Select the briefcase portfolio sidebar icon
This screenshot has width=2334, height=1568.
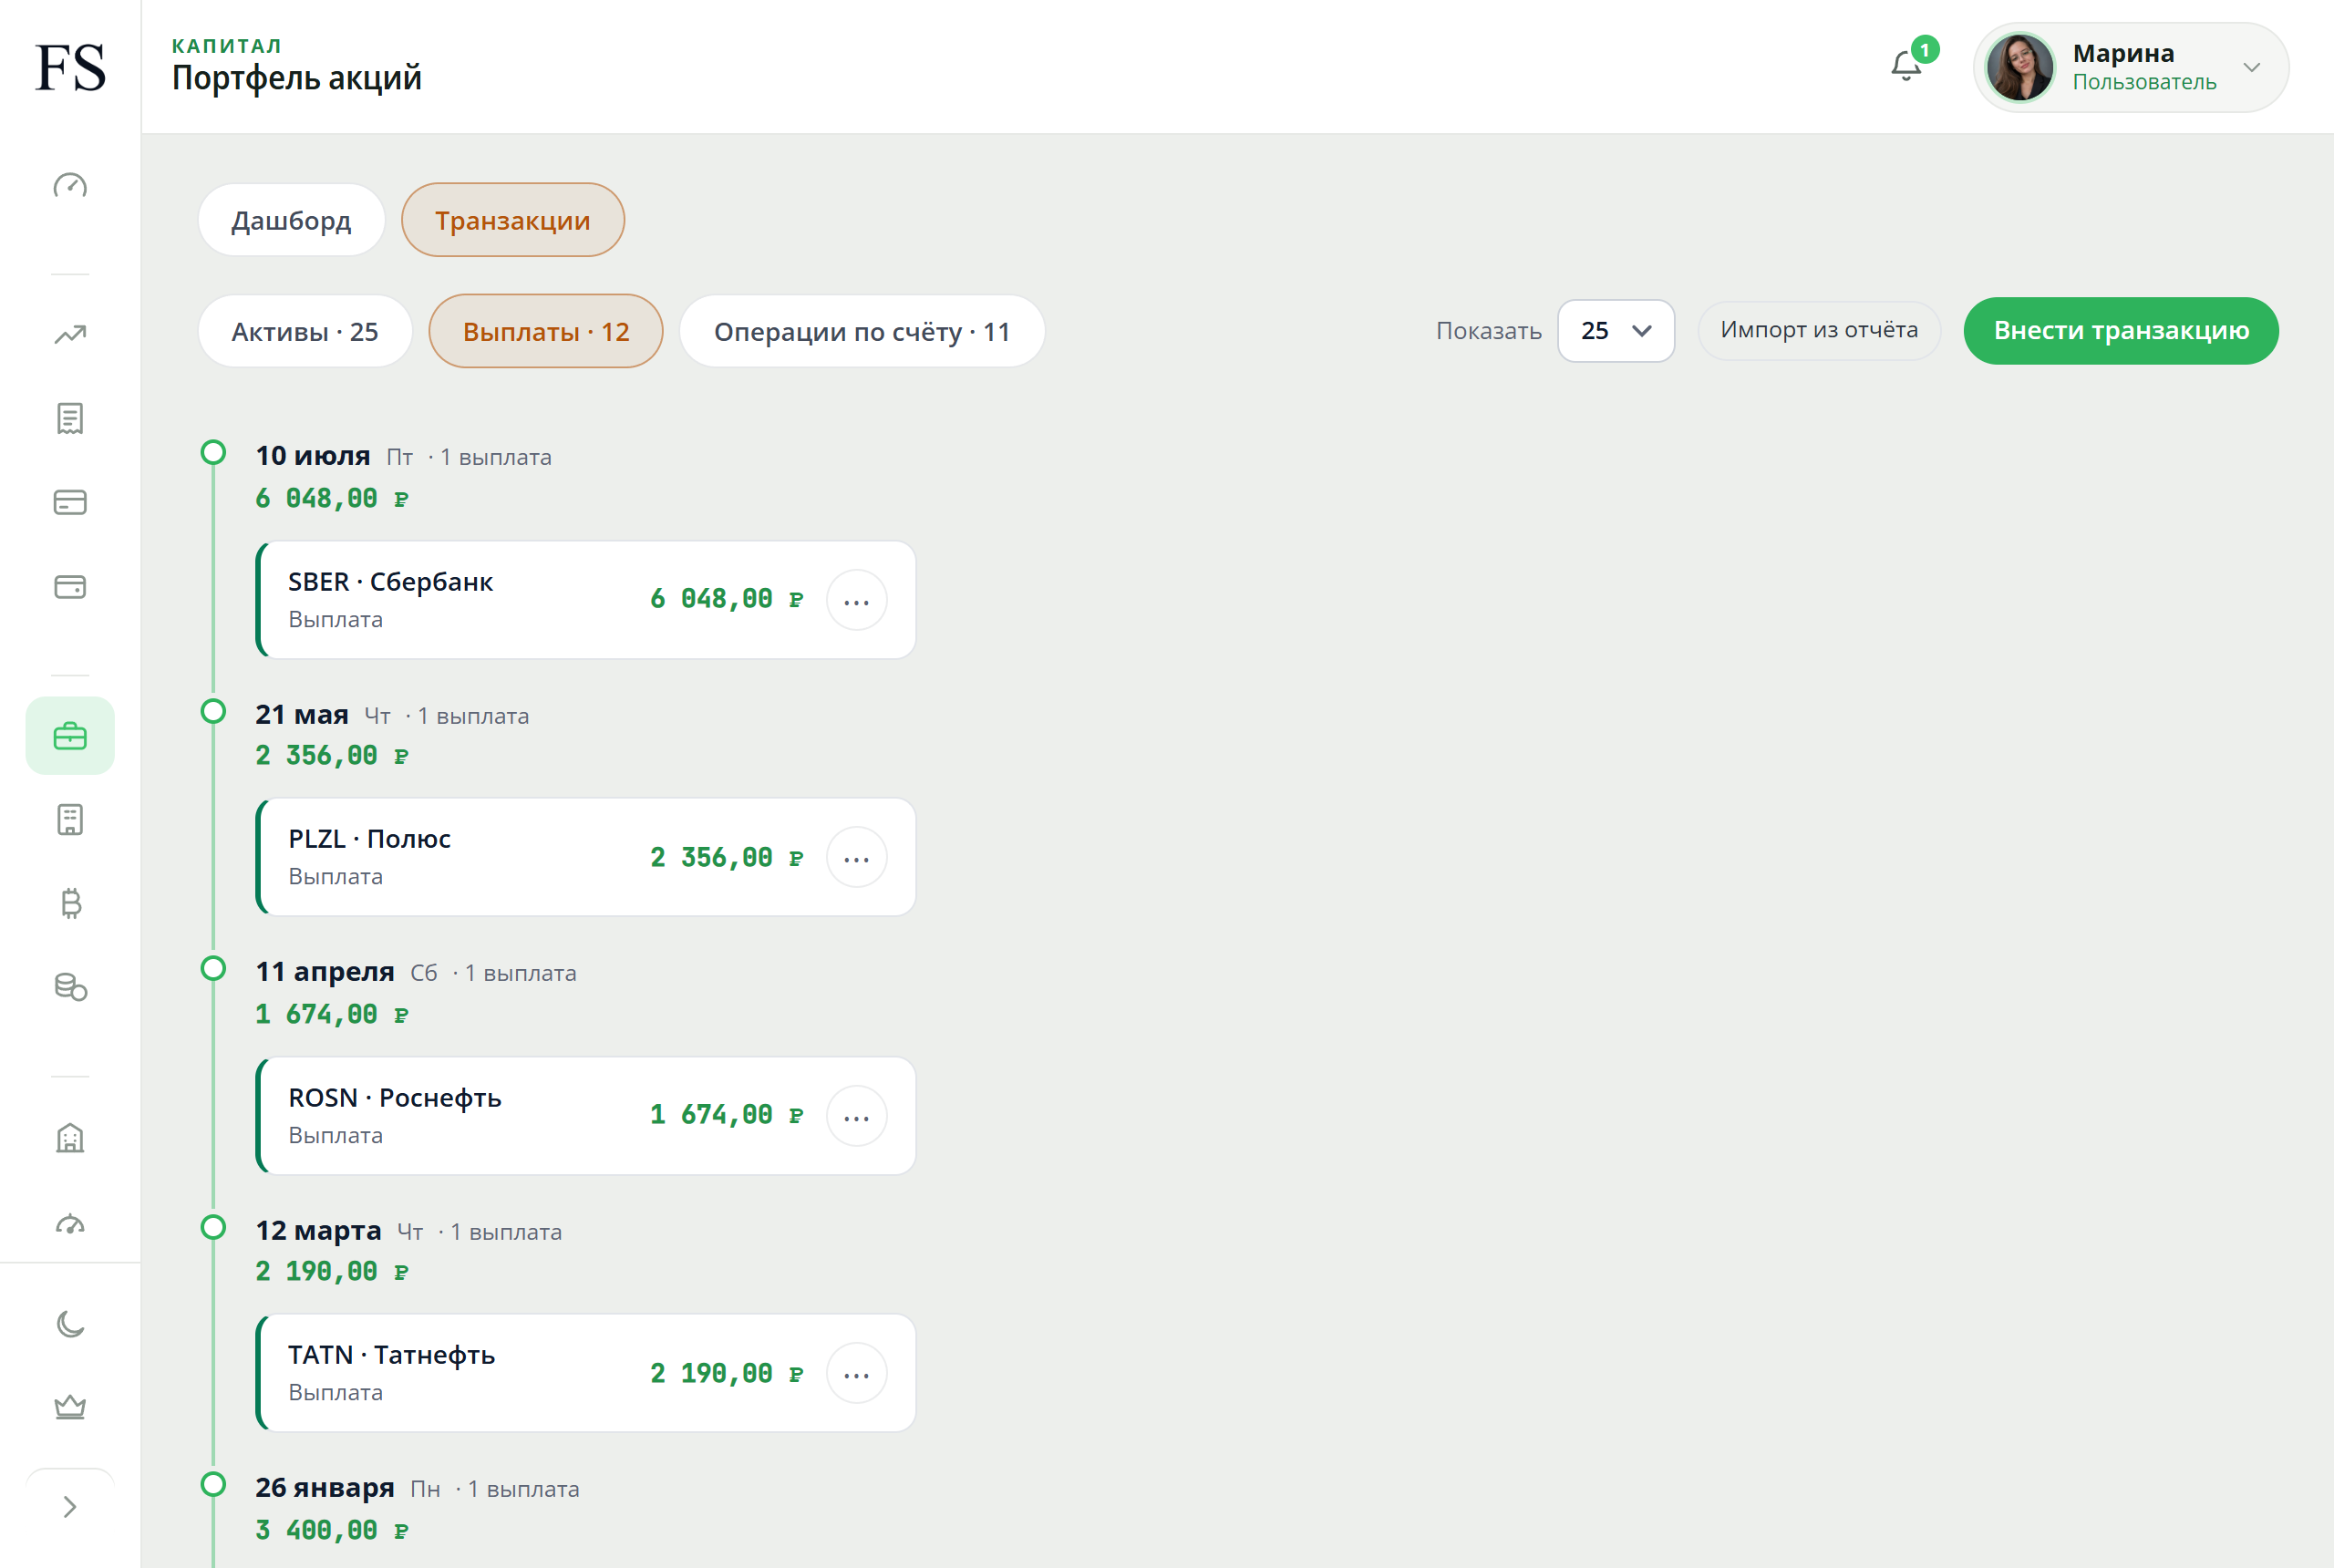[70, 736]
